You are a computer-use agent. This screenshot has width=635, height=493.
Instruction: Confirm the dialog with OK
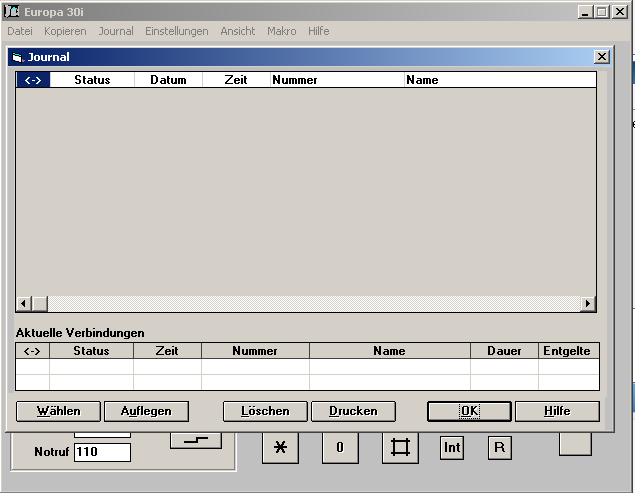point(469,411)
